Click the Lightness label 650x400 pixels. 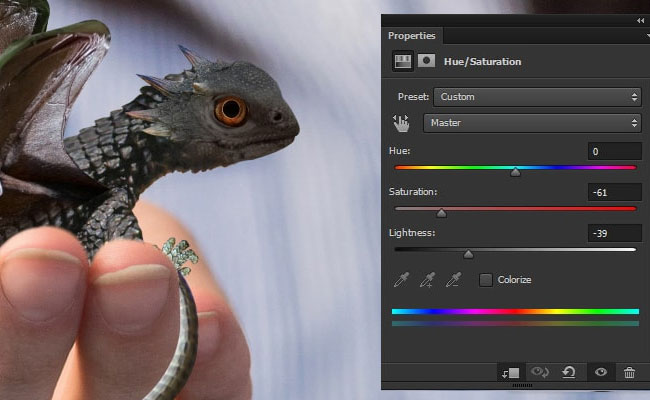412,233
